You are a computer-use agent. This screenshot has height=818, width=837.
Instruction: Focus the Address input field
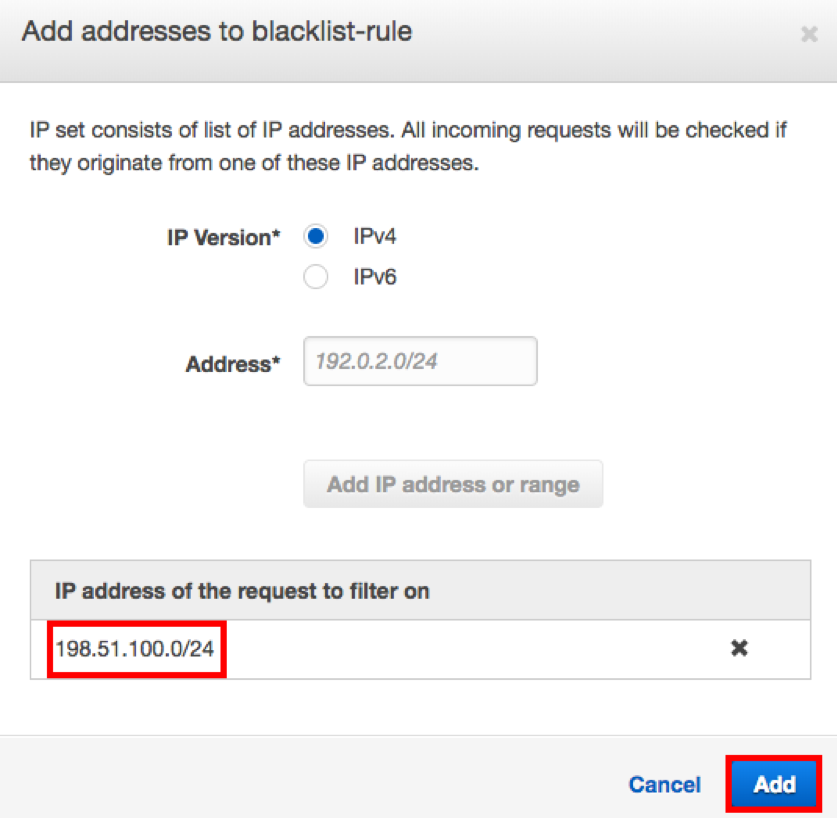point(420,361)
